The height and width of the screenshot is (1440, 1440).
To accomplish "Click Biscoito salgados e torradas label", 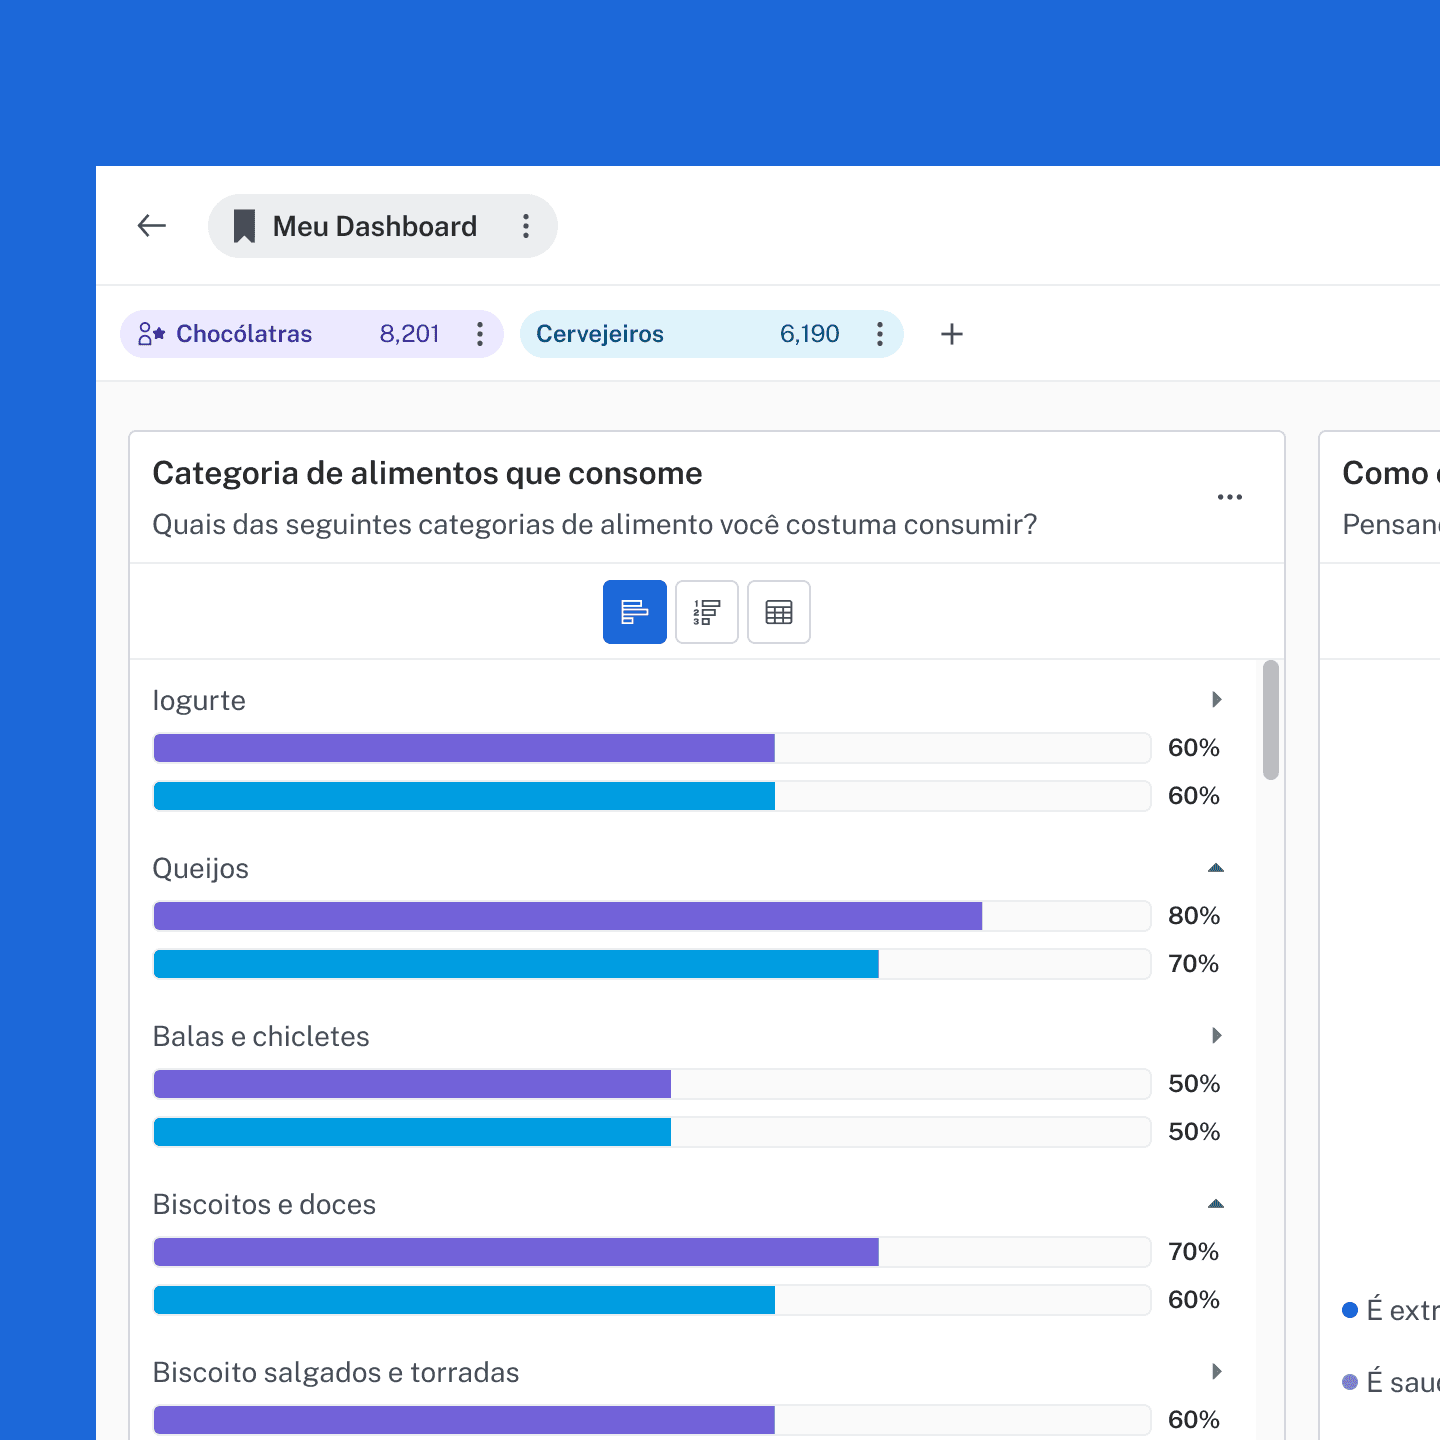I will click(336, 1372).
